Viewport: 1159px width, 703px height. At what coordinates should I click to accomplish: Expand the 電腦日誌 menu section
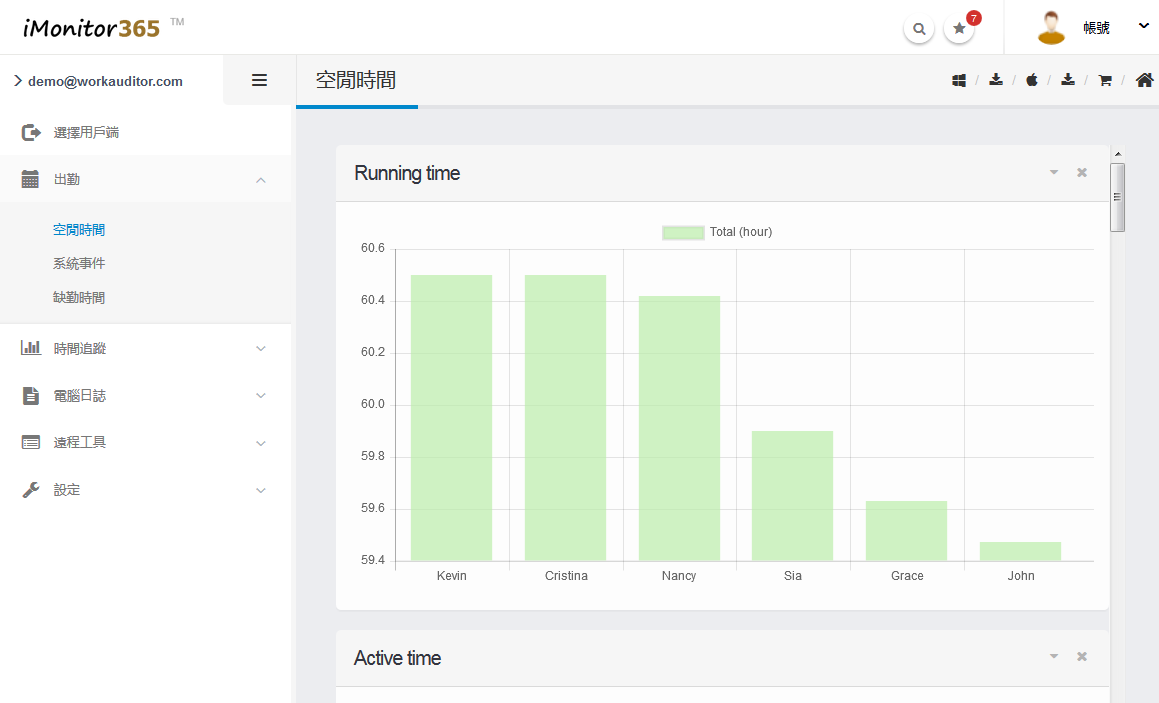pos(145,396)
